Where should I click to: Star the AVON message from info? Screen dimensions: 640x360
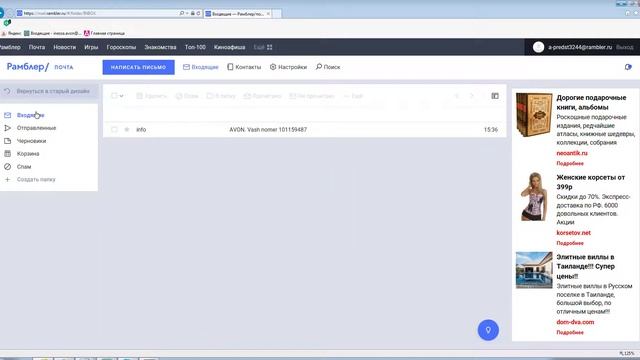127,129
